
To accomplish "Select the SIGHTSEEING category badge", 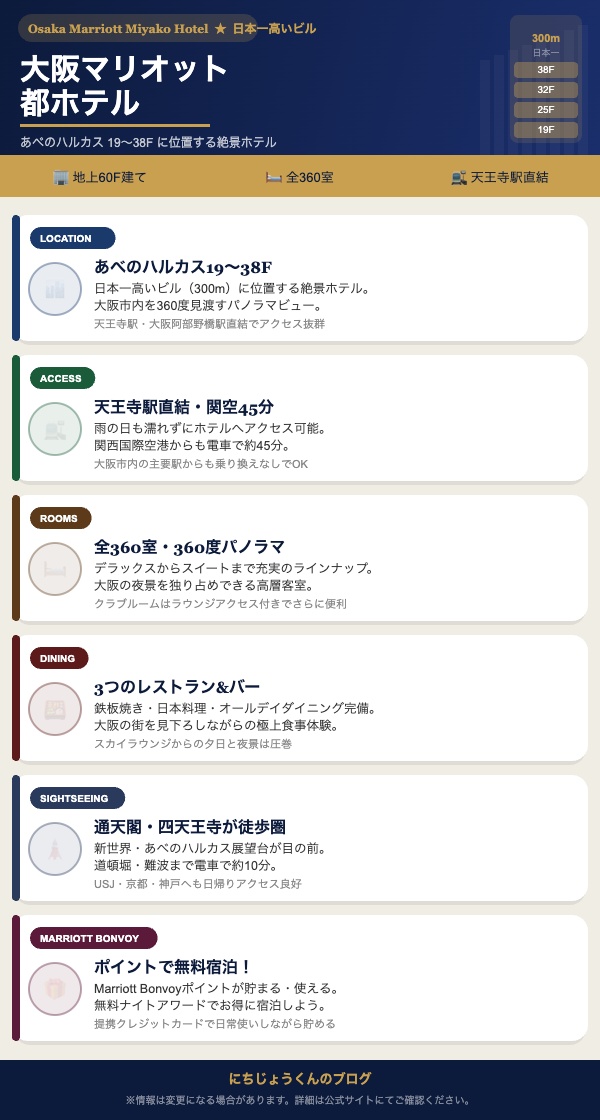I will (77, 798).
